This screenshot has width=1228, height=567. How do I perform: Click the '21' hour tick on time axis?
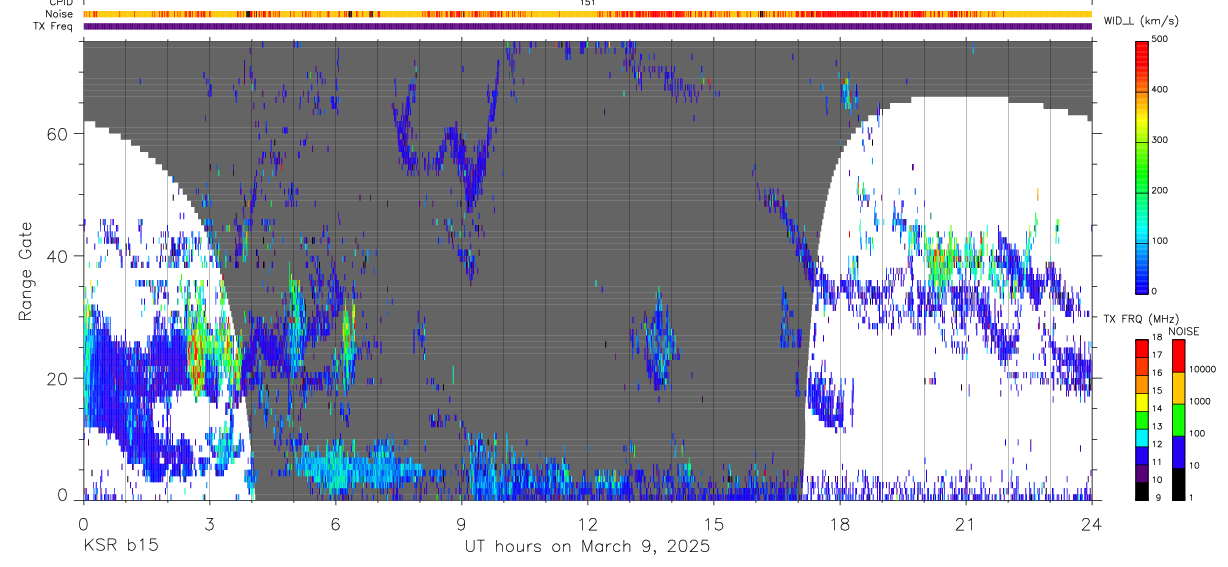[x=965, y=522]
